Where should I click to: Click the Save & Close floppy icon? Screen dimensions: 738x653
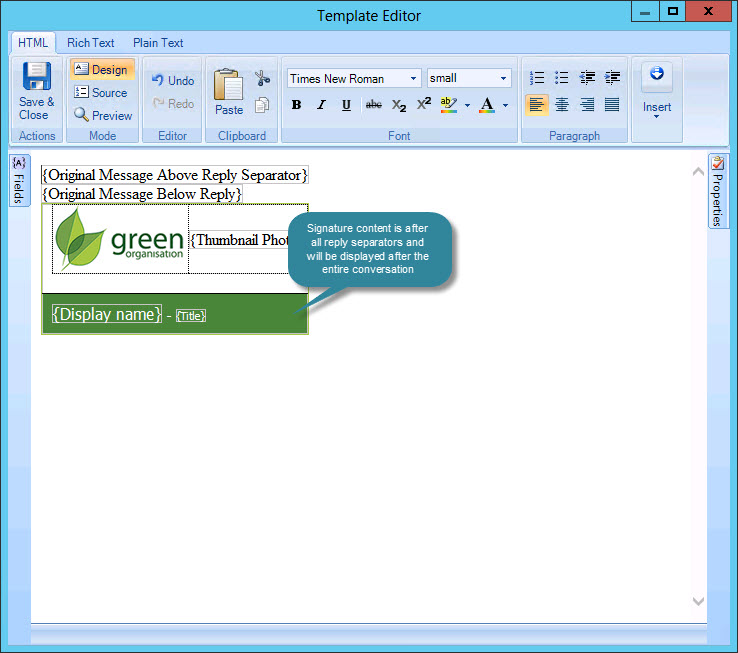coord(37,76)
